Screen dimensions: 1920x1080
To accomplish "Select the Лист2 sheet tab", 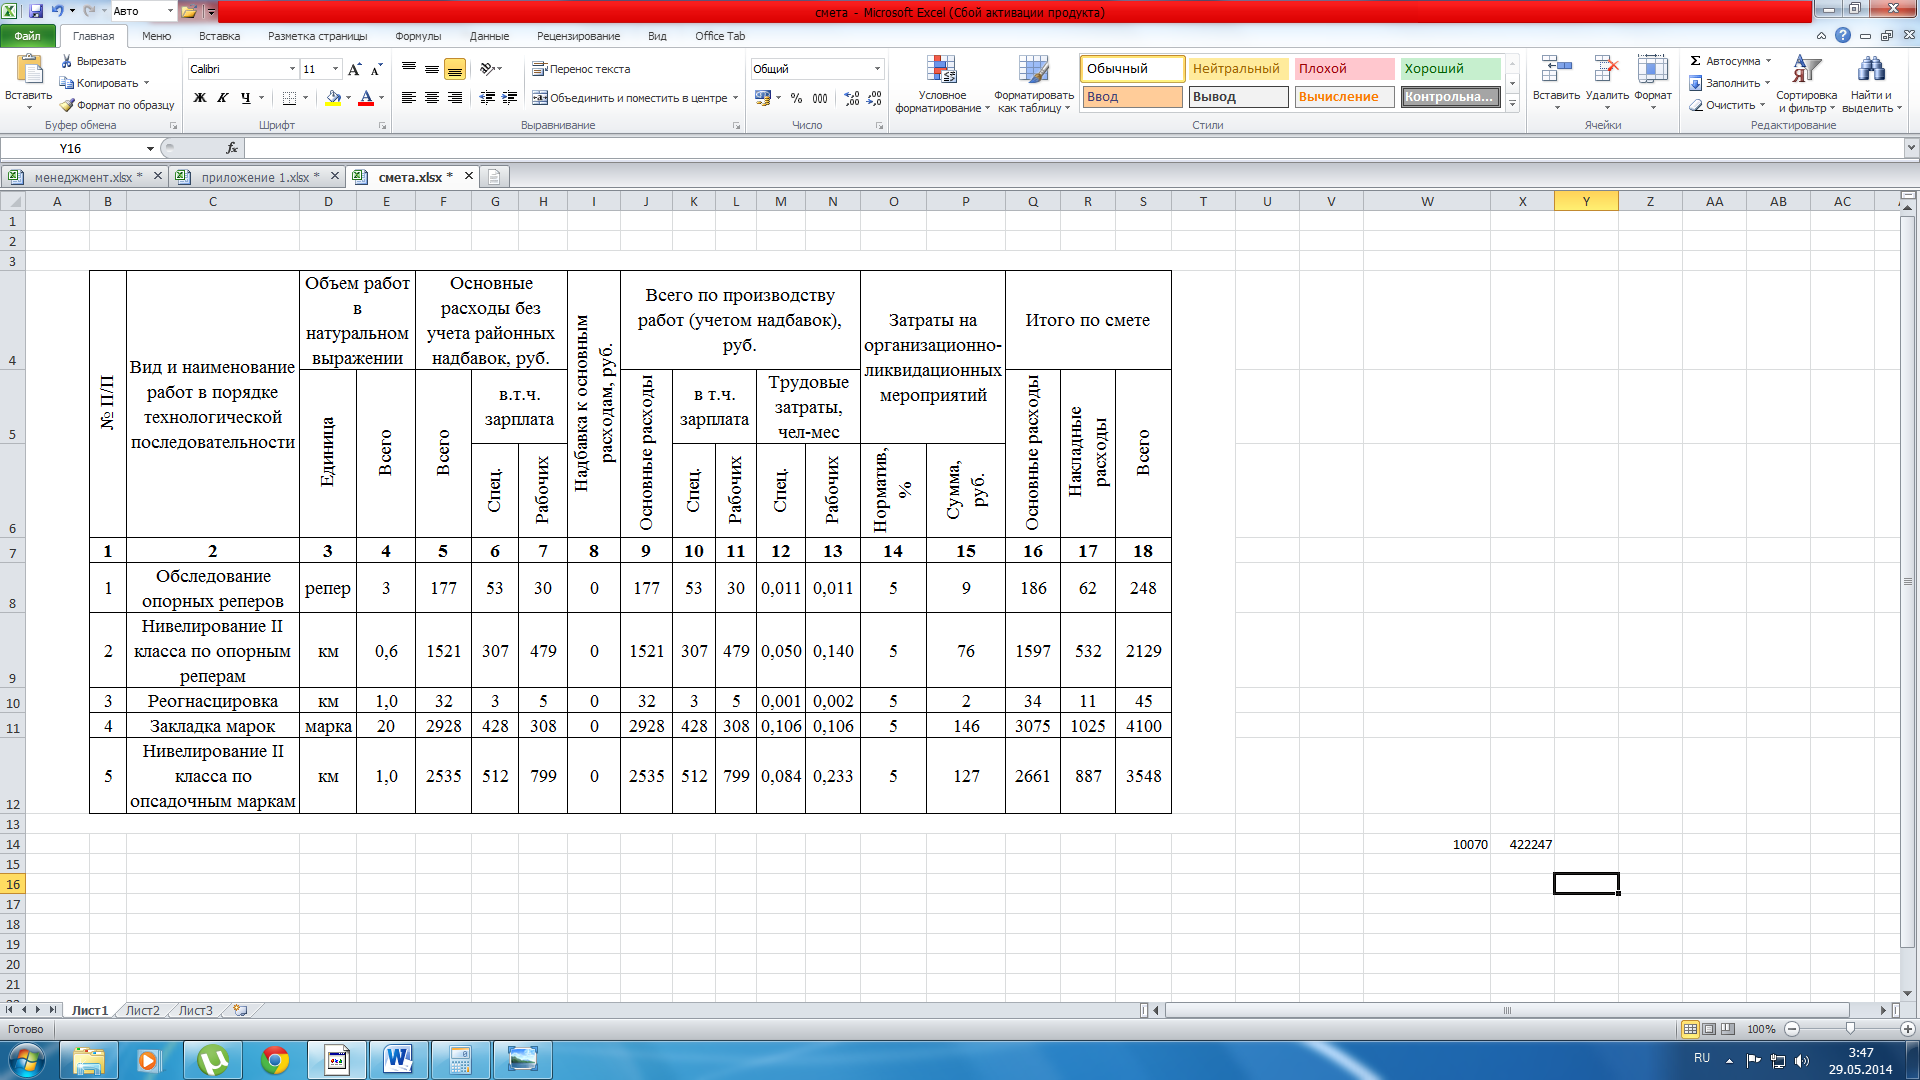I will [142, 1010].
